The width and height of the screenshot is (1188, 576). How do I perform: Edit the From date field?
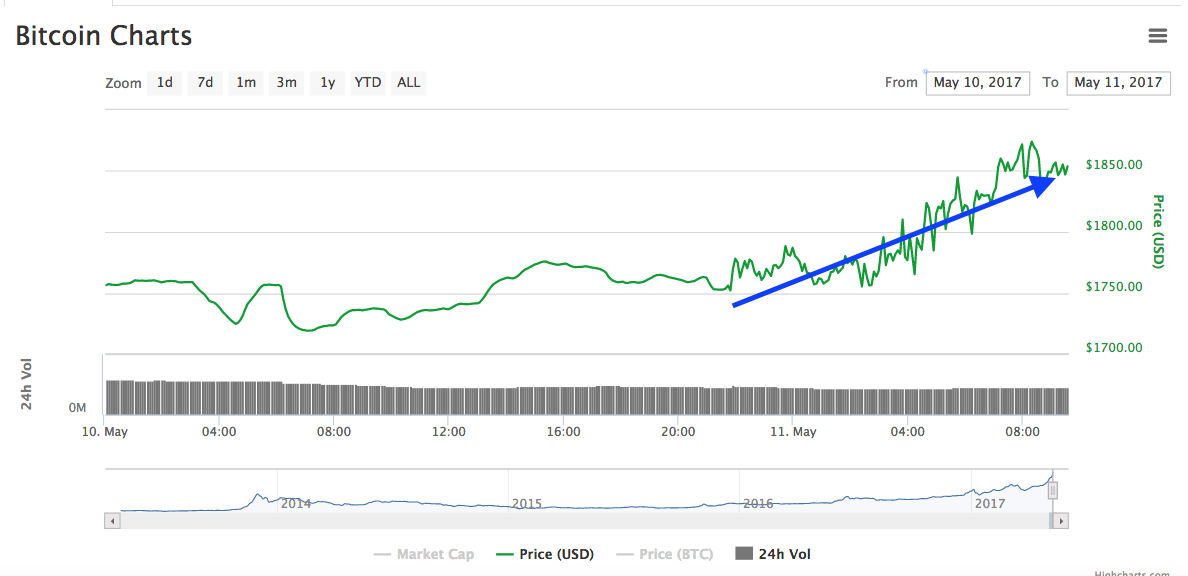[977, 83]
